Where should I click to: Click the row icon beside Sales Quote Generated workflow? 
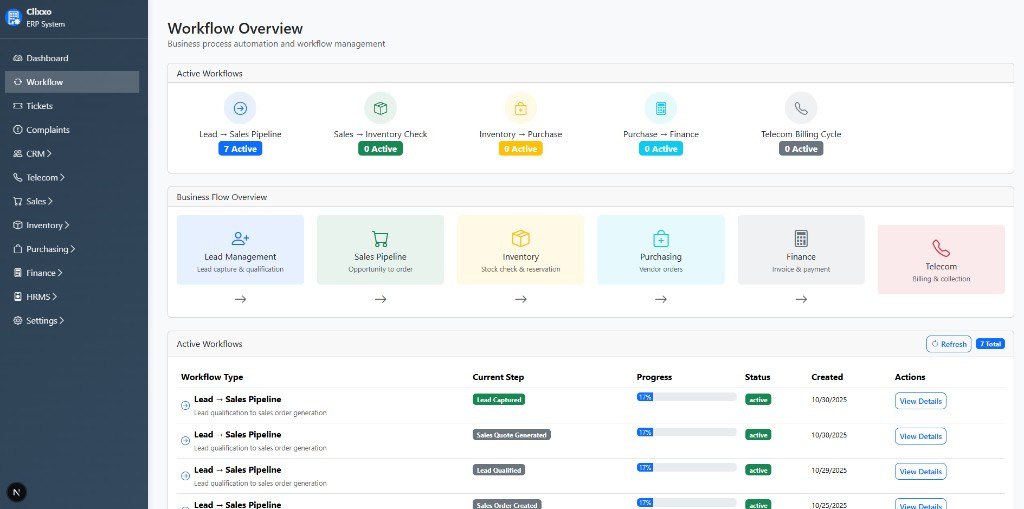pyautogui.click(x=185, y=441)
